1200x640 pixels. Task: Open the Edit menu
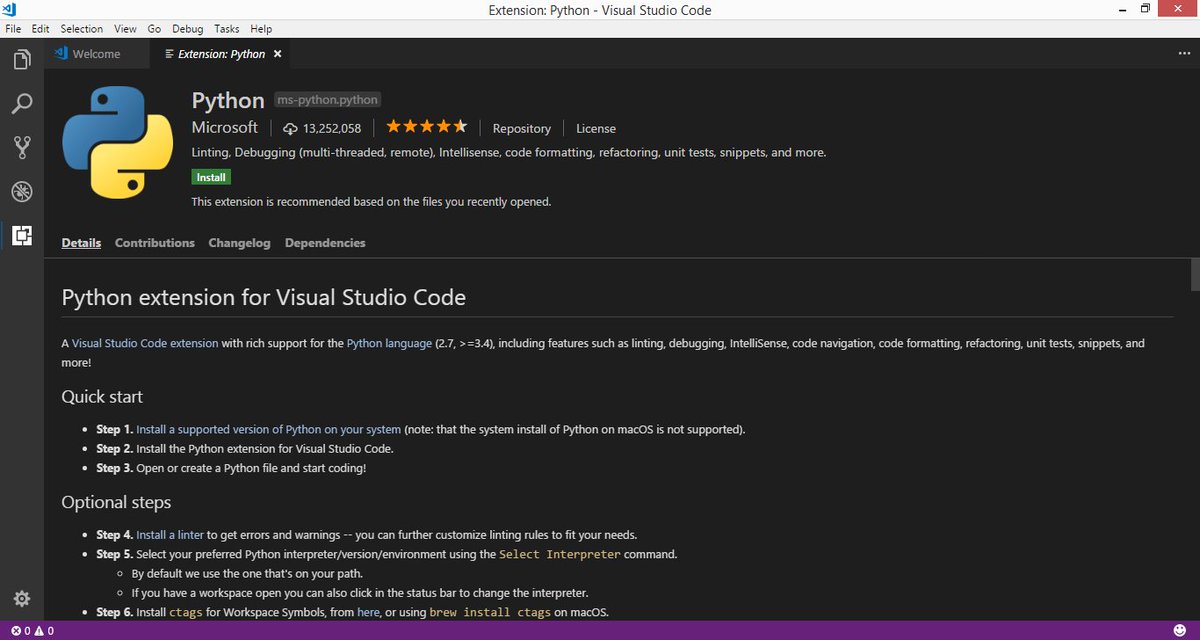40,29
